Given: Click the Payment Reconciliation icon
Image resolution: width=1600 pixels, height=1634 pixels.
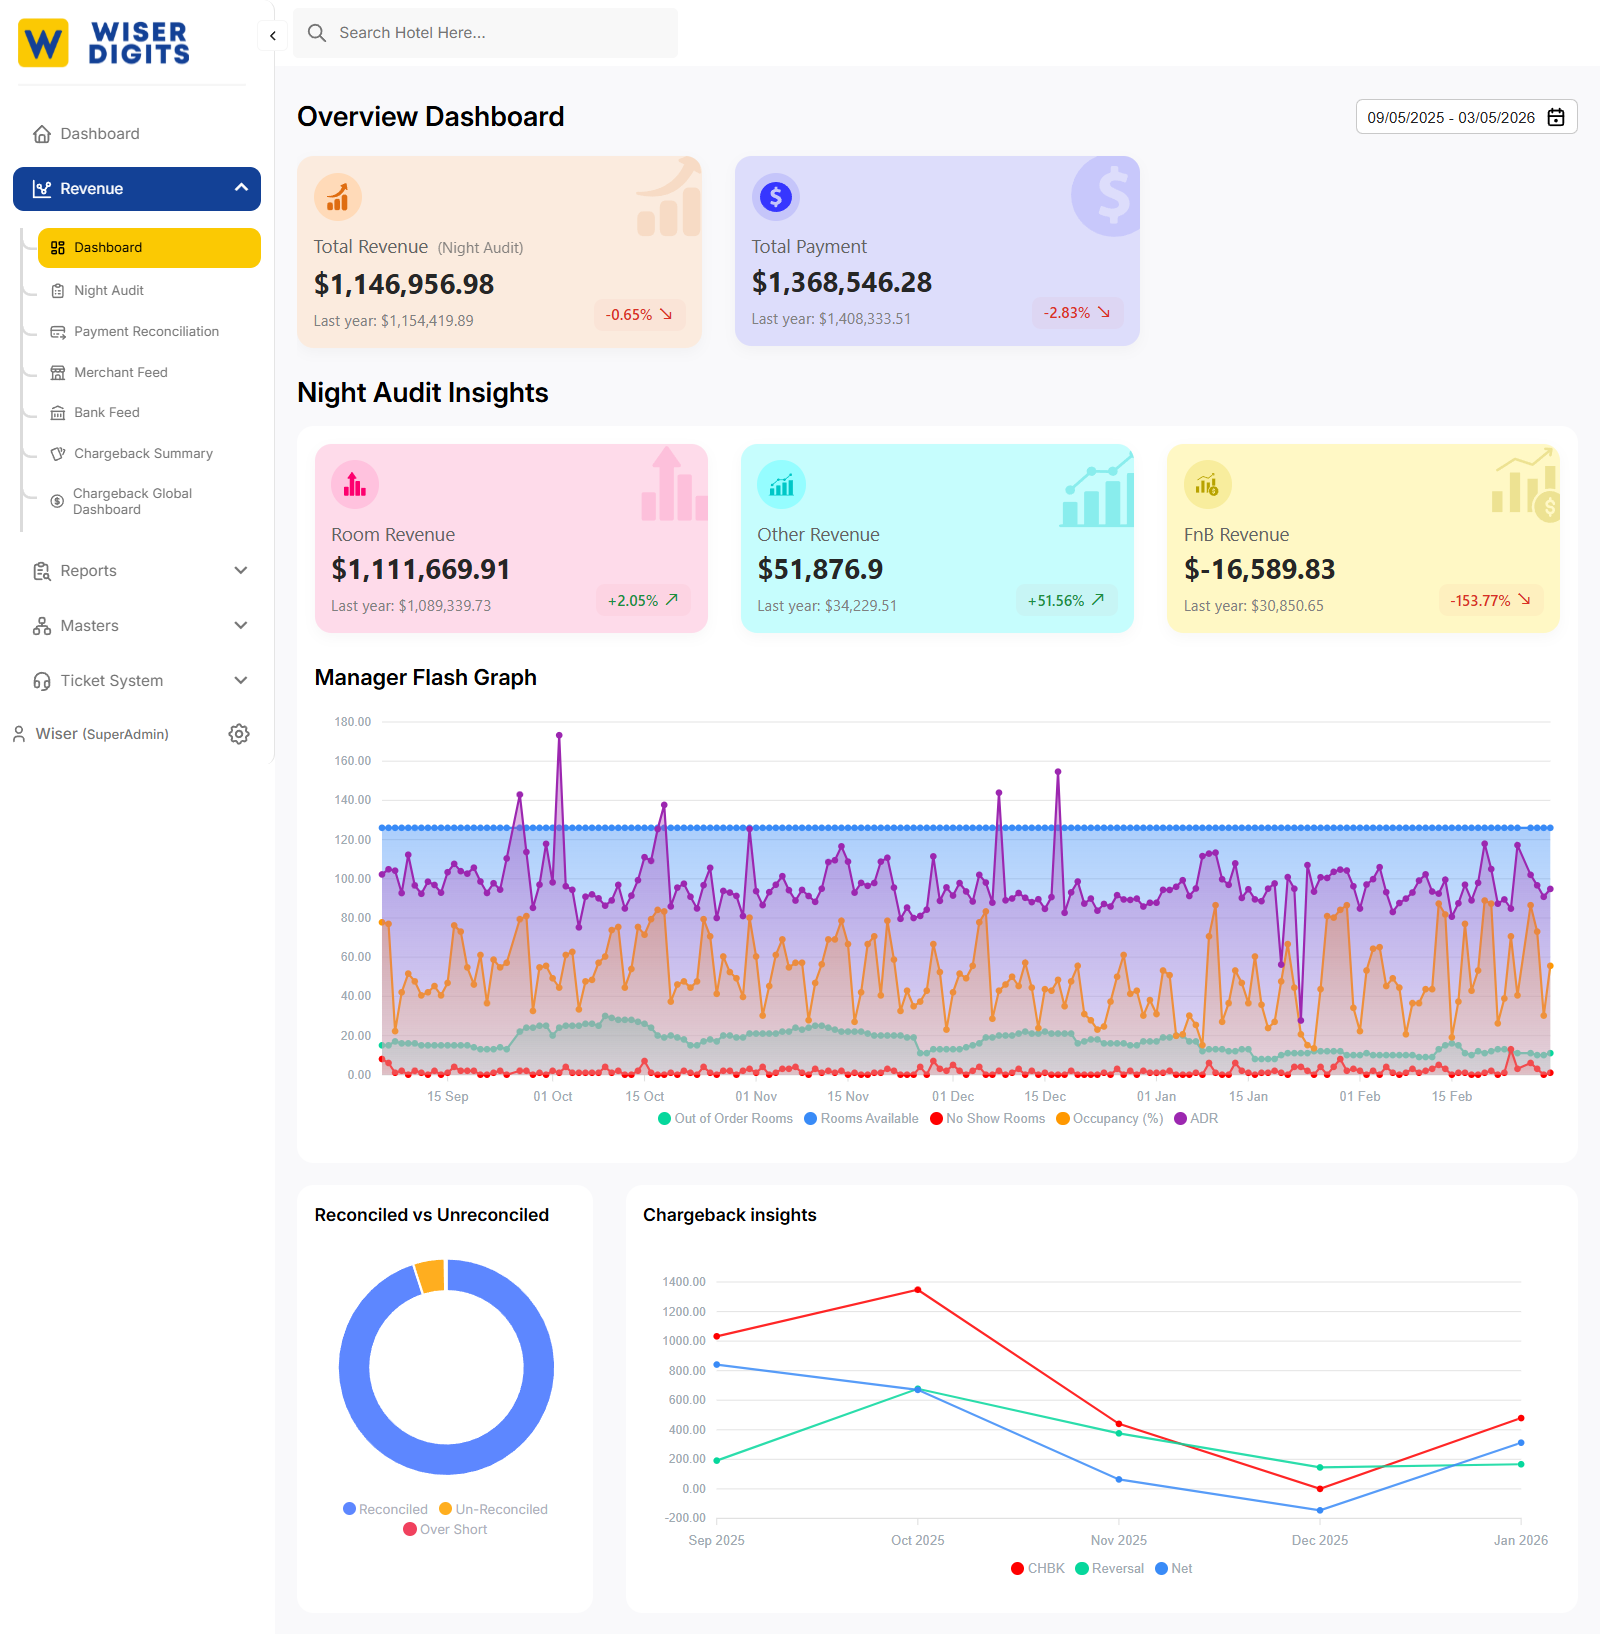Looking at the screenshot, I should tap(58, 331).
